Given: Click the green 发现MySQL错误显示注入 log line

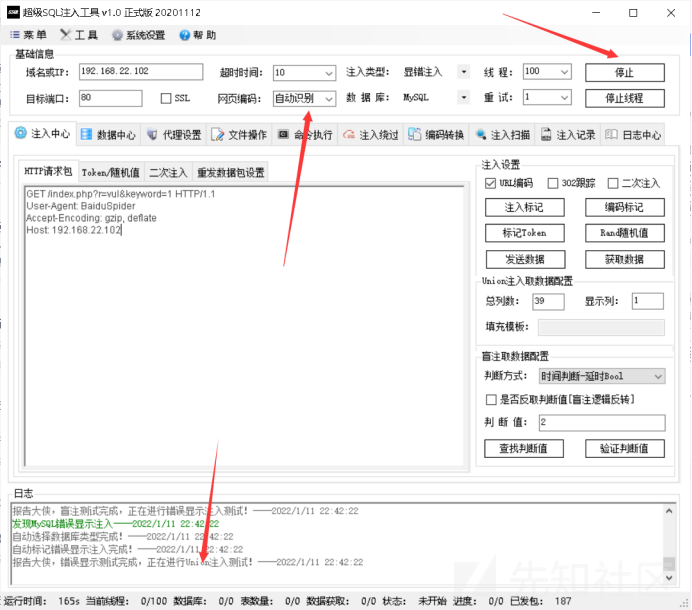Looking at the screenshot, I should pos(116,523).
